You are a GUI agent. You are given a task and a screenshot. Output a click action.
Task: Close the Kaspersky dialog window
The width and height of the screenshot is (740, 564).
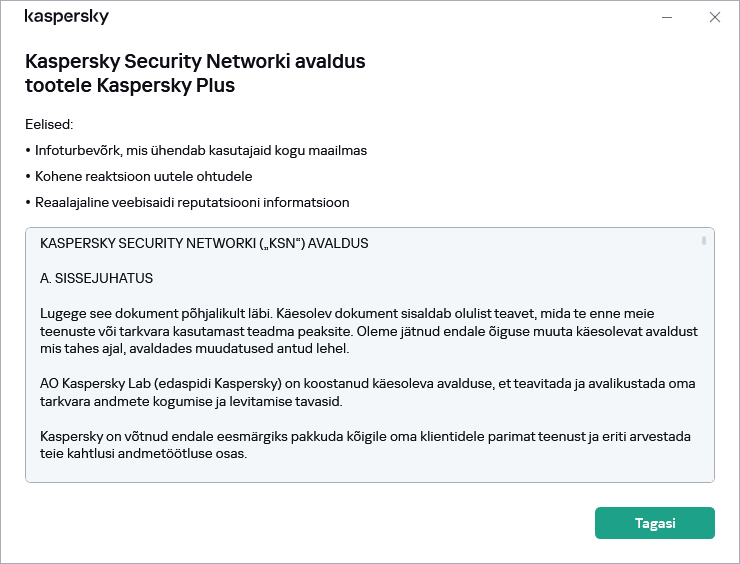pos(715,17)
